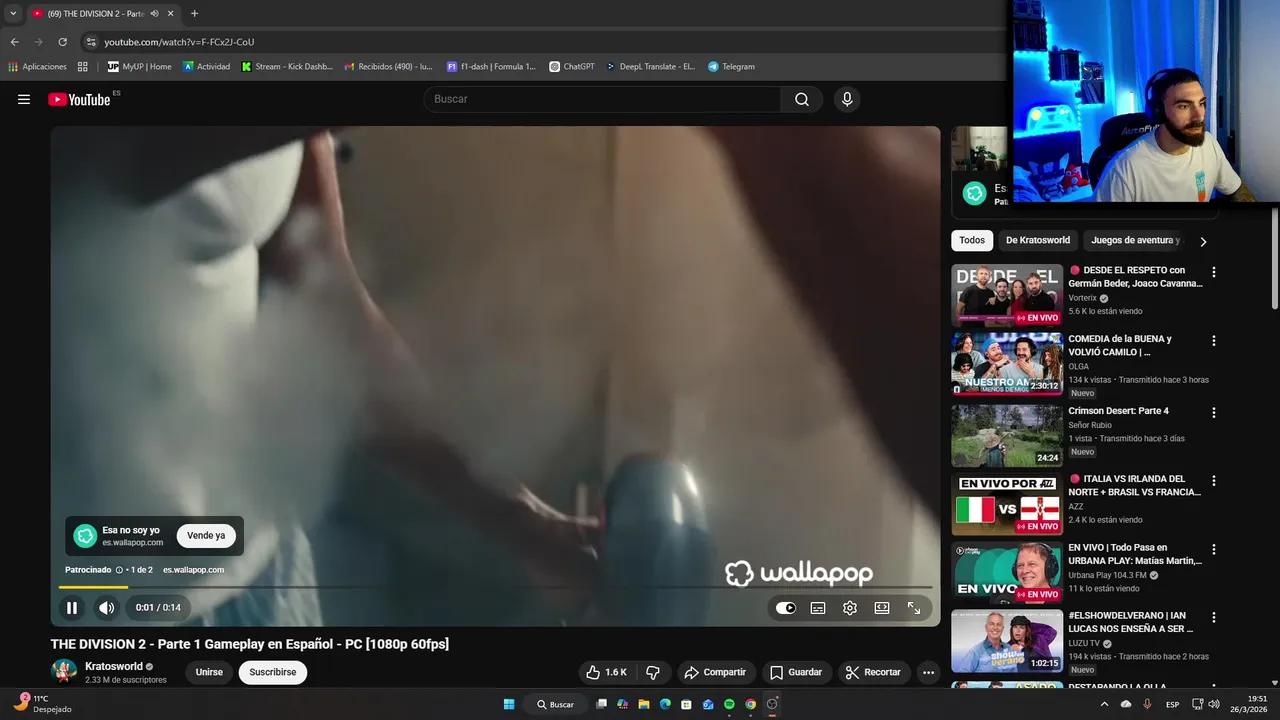Switch to theater mode view
The image size is (1280, 720).
click(x=882, y=608)
